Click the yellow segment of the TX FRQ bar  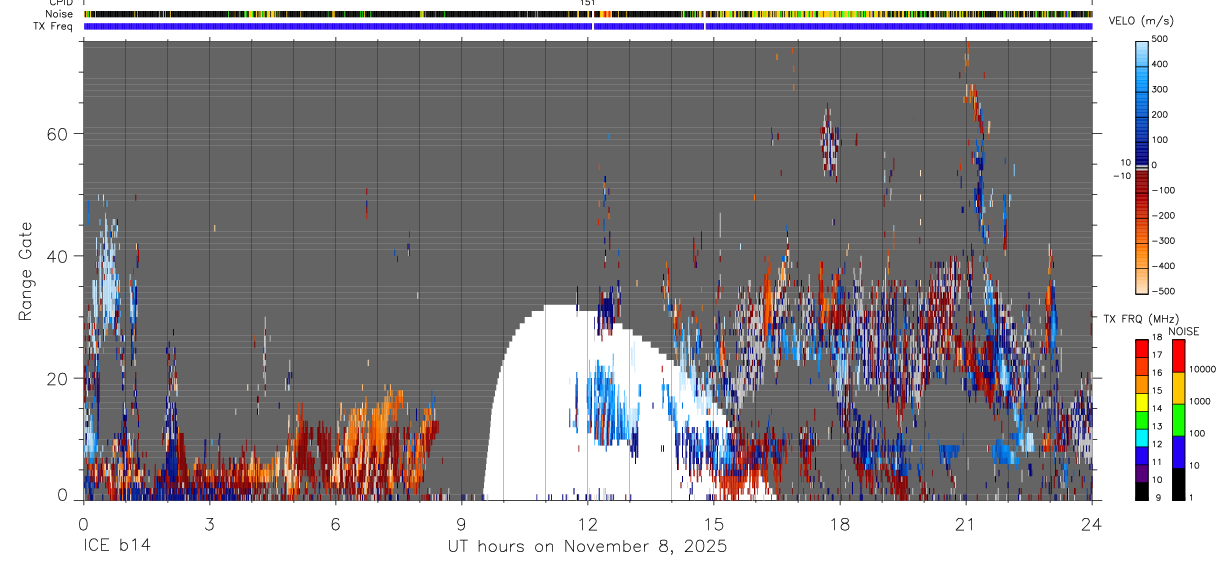[1141, 400]
